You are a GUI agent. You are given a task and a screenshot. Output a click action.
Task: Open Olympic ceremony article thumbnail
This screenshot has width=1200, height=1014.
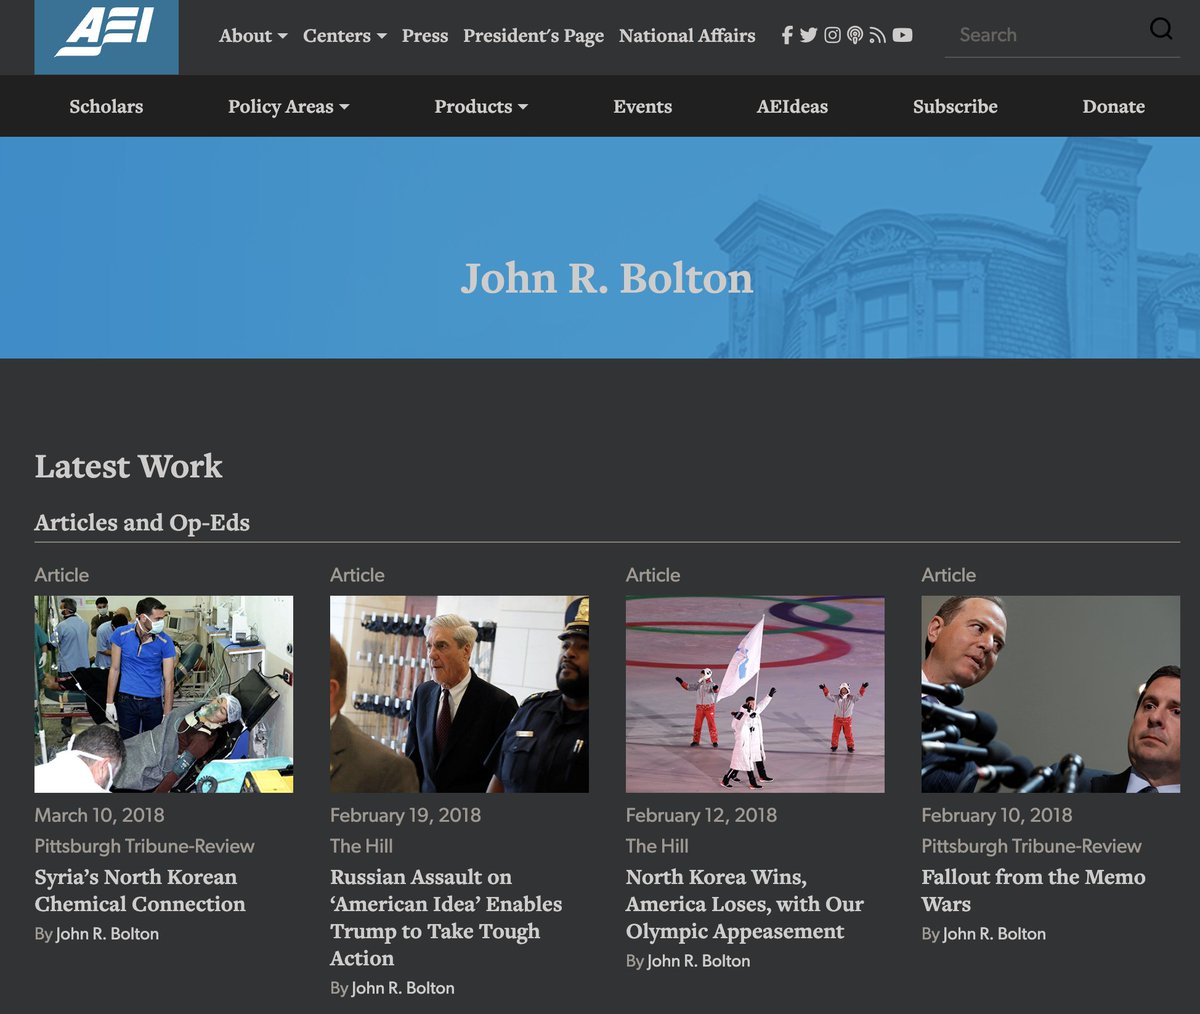tap(755, 694)
